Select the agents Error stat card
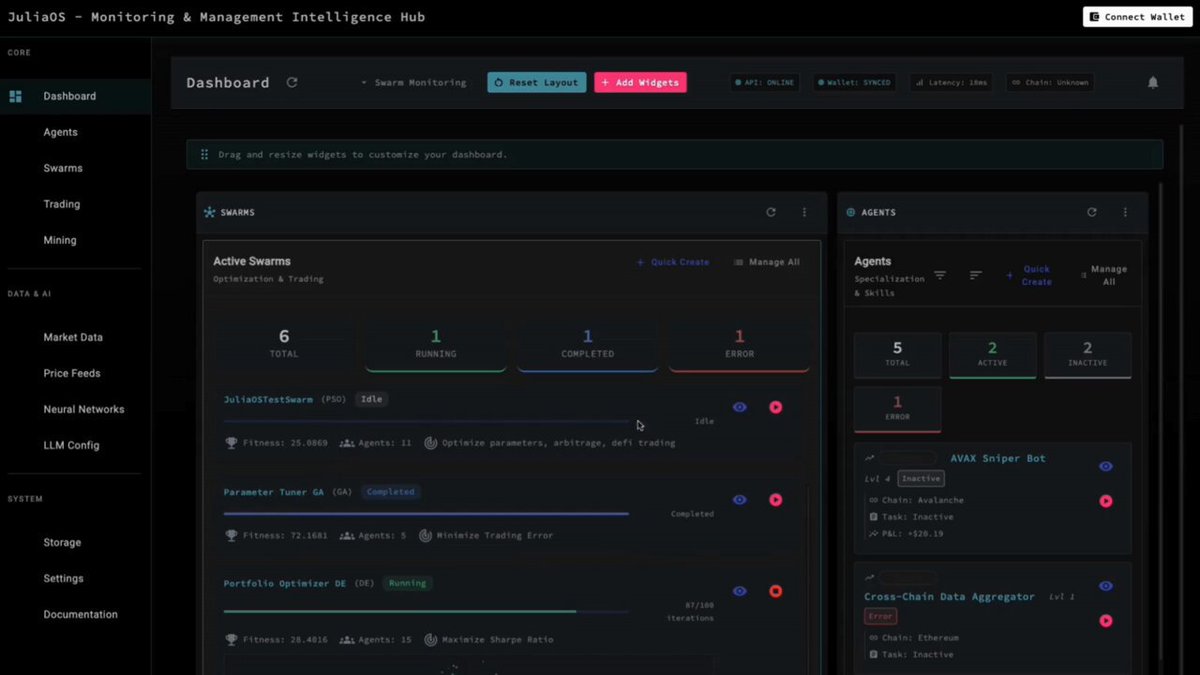 (x=897, y=409)
